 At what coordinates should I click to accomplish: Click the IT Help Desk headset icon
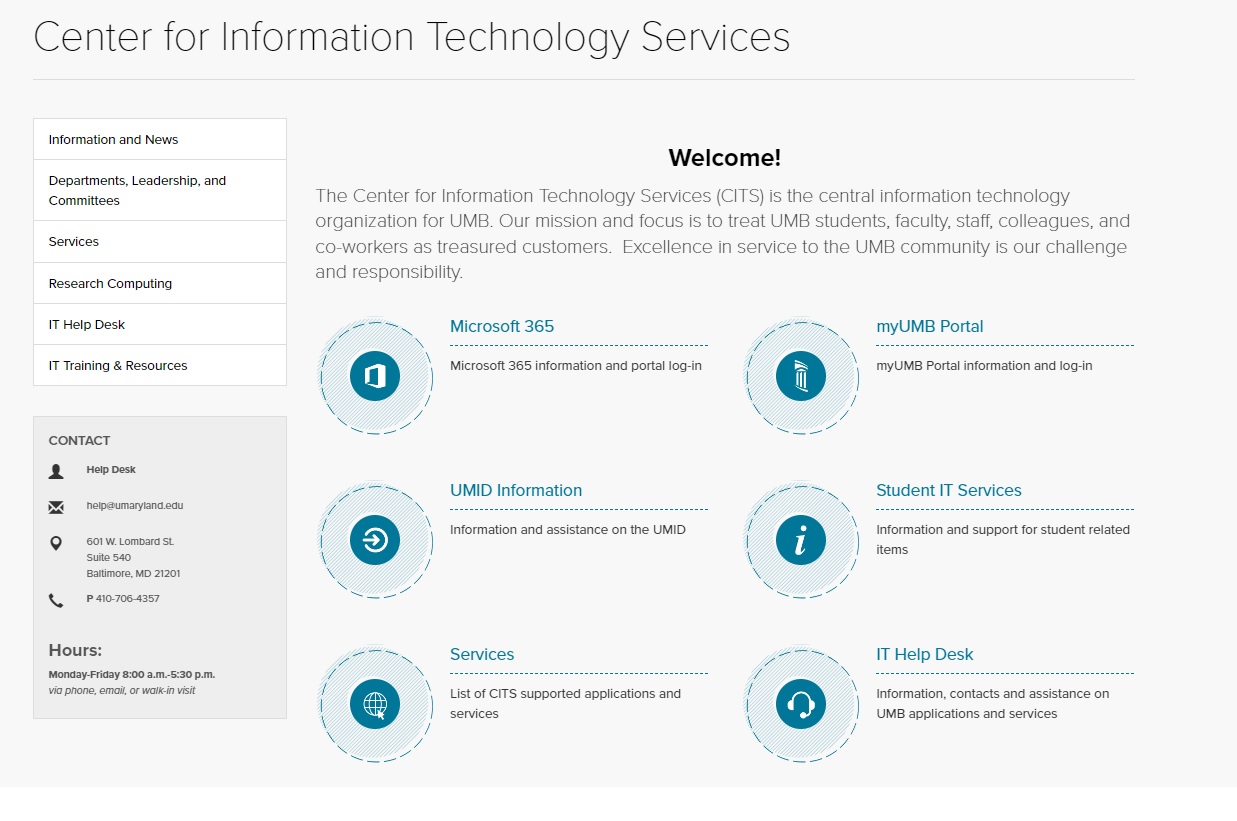click(x=801, y=705)
